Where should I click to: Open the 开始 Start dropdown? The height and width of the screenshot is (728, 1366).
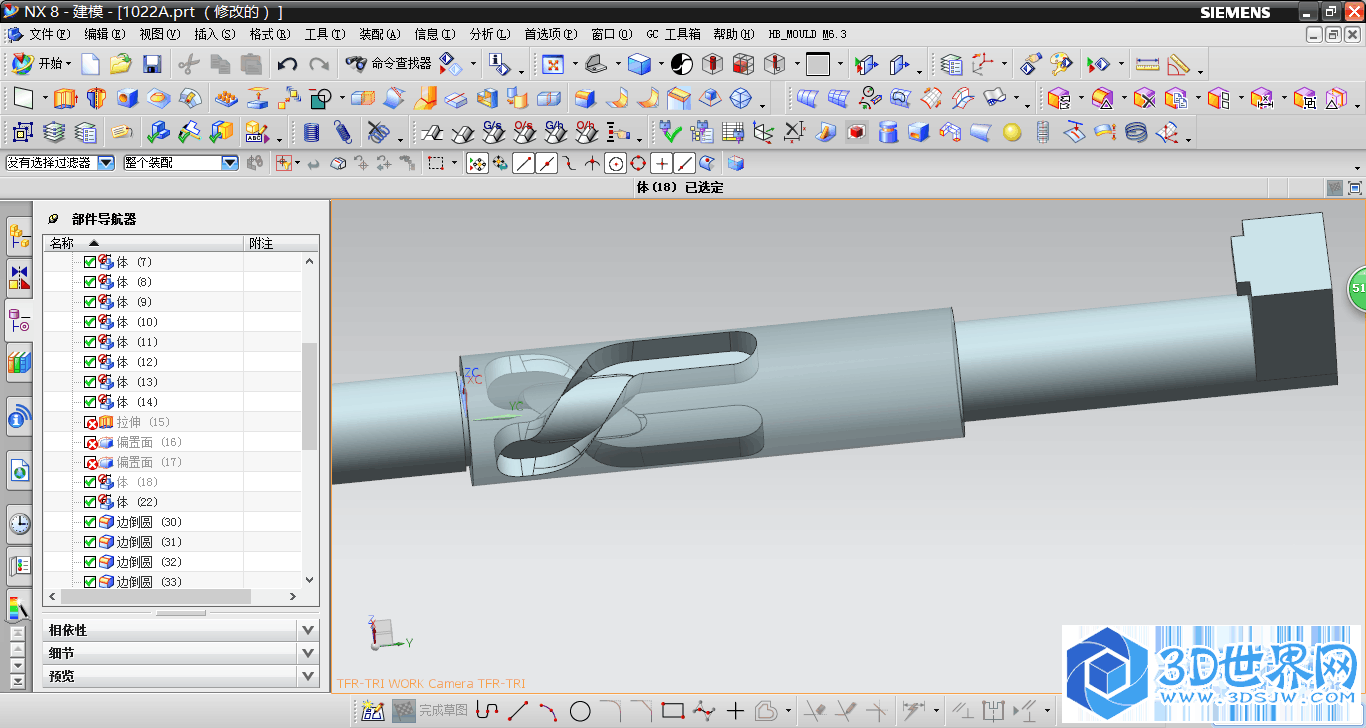[x=41, y=64]
